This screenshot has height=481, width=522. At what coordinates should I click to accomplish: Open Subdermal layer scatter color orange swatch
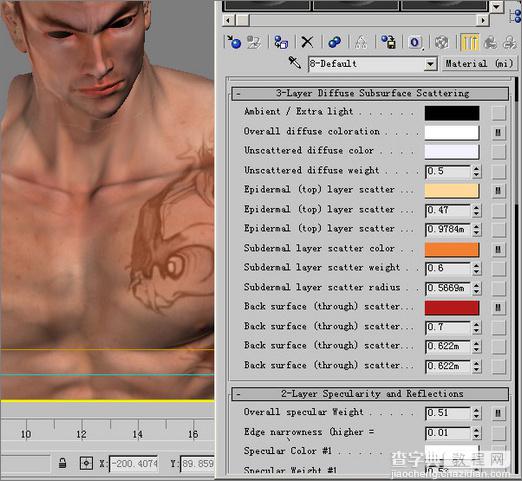click(x=452, y=249)
